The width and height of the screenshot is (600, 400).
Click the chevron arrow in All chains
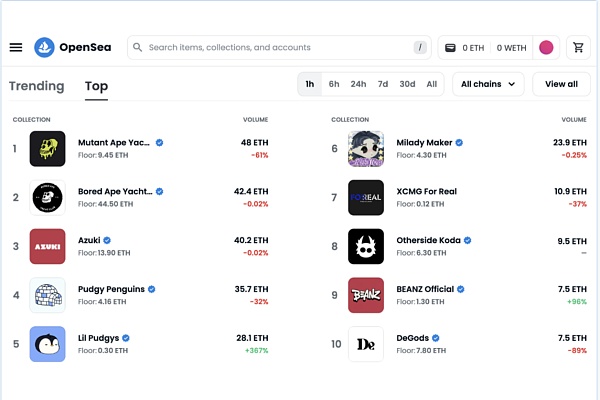pyautogui.click(x=512, y=84)
